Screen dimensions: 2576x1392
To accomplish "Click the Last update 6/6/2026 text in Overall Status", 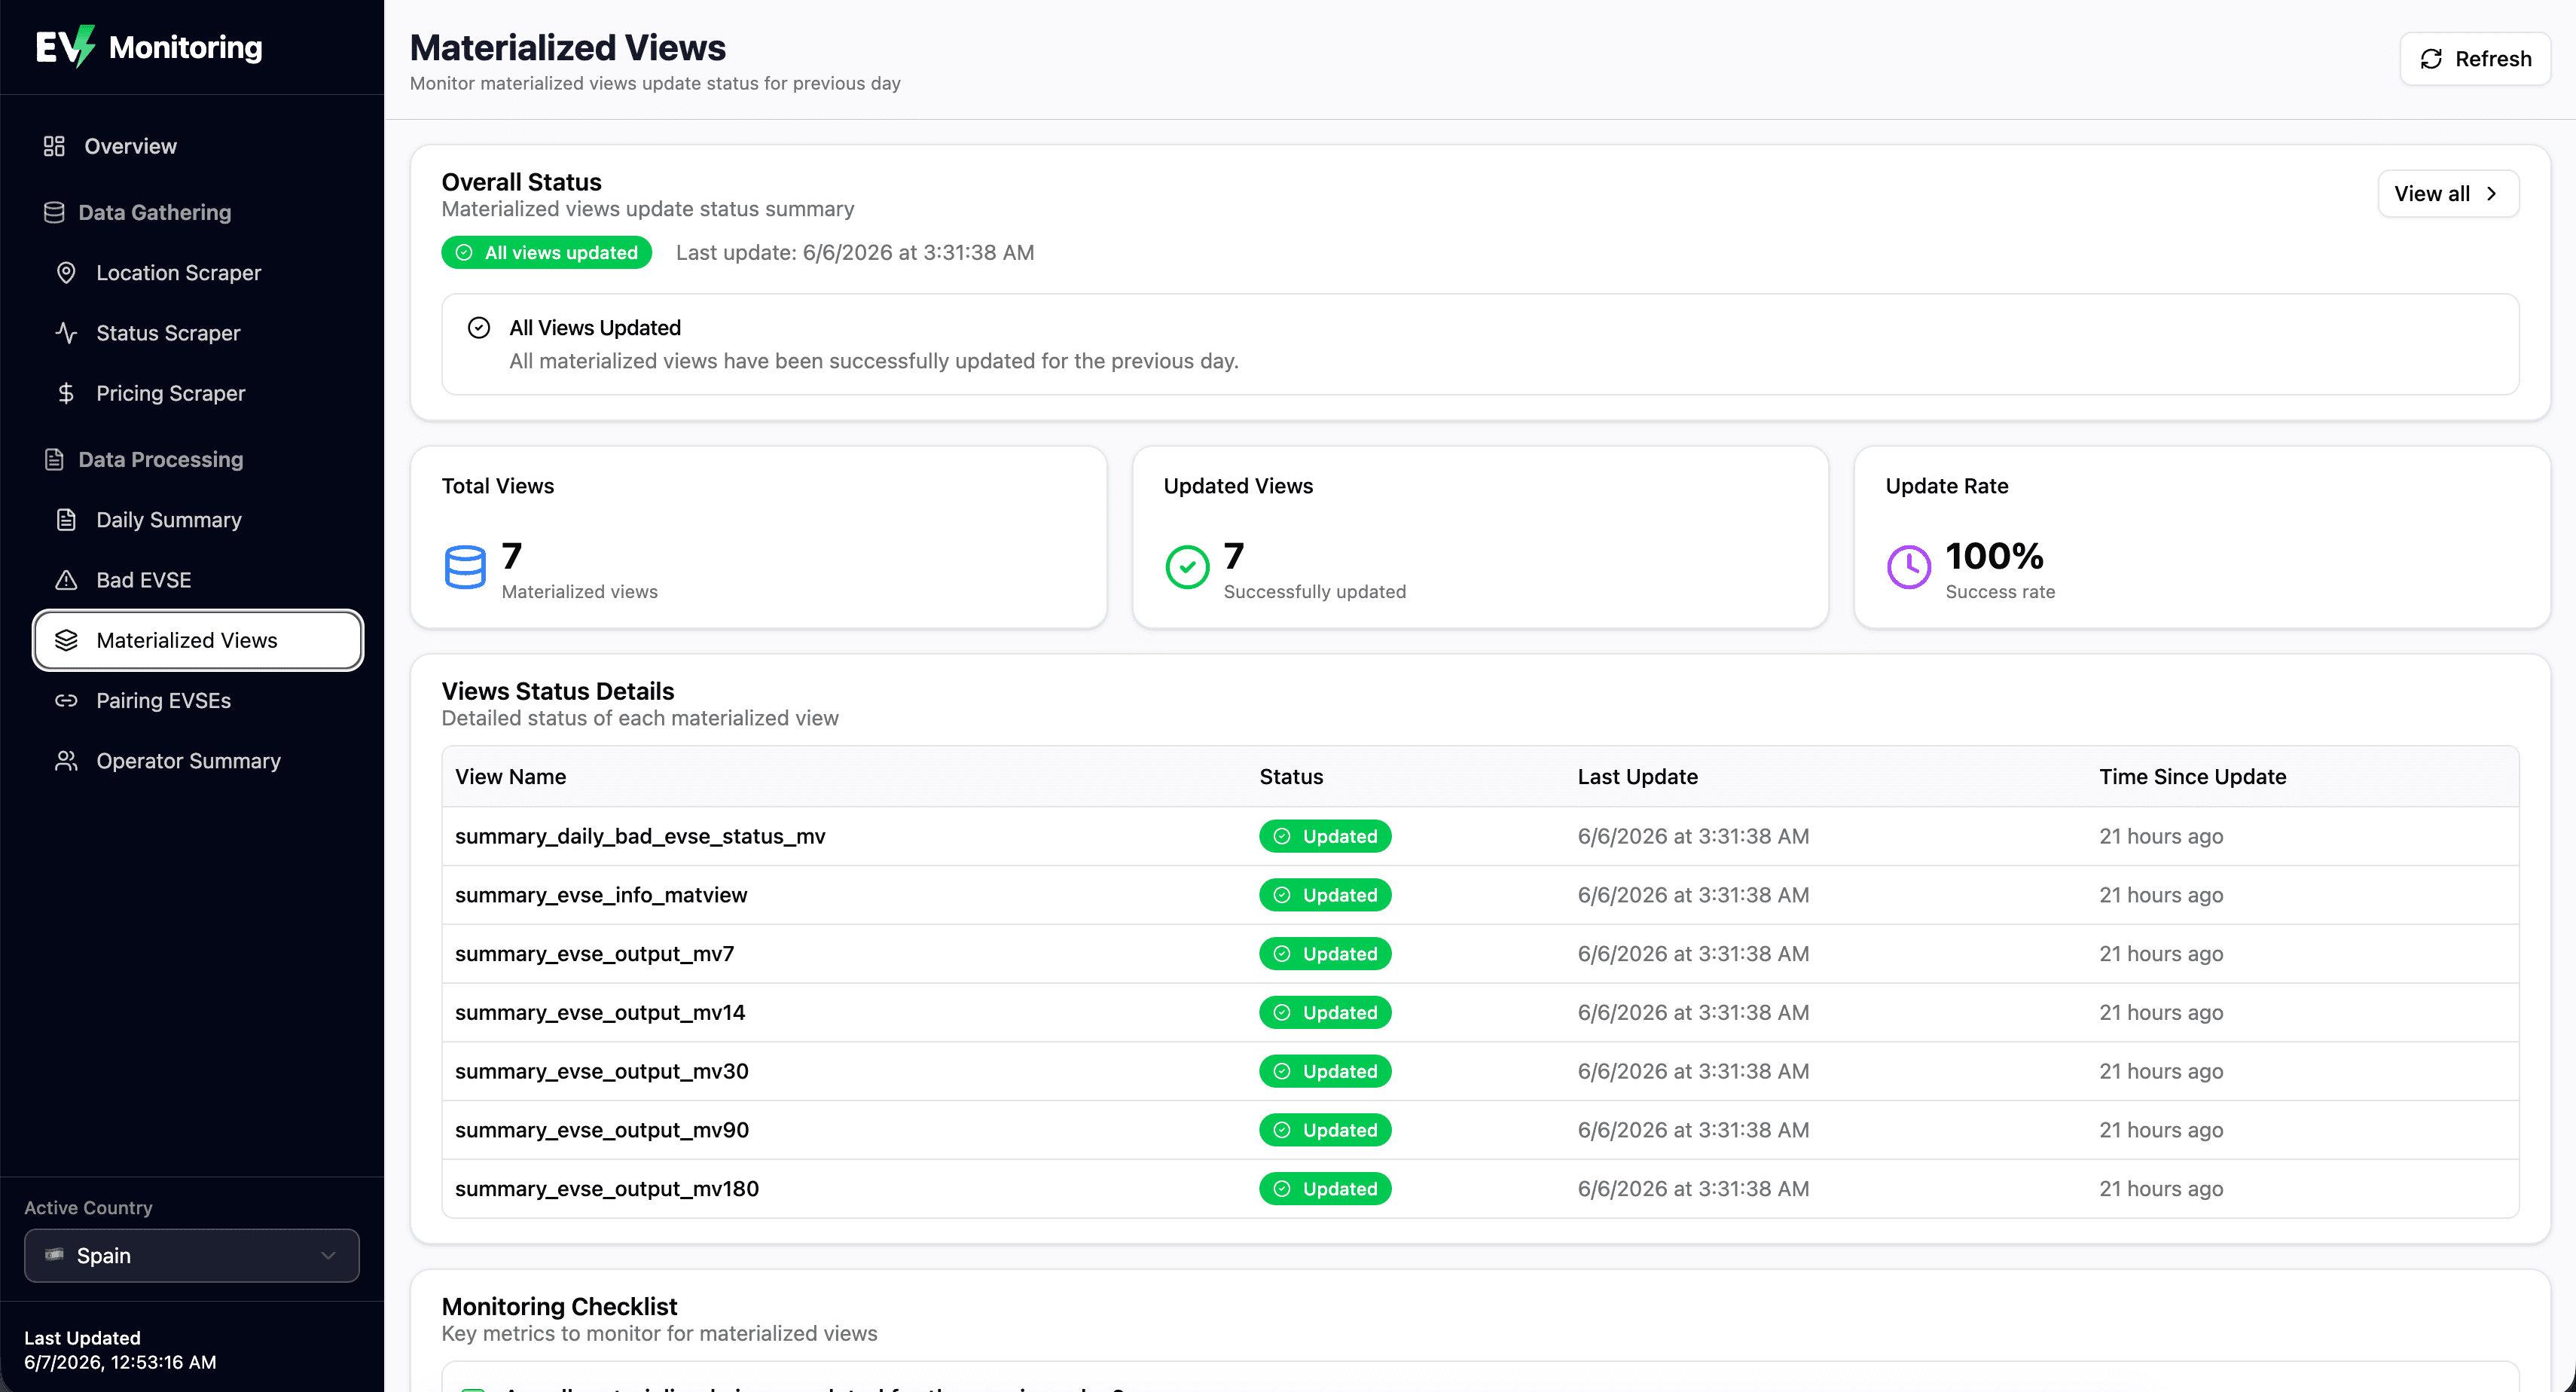I will coord(855,252).
